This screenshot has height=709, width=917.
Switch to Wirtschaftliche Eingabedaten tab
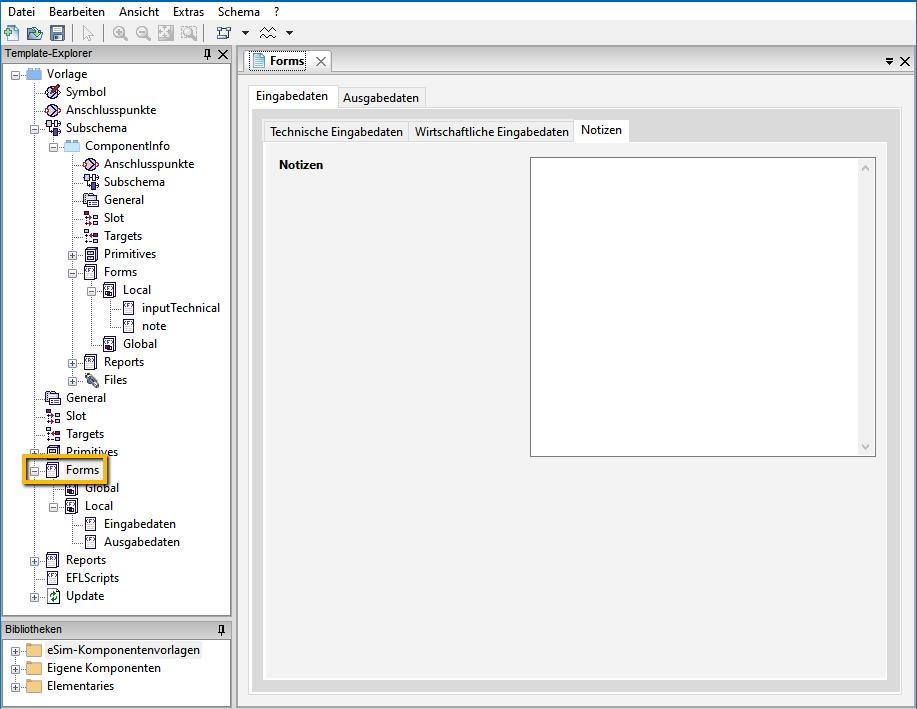coord(492,132)
